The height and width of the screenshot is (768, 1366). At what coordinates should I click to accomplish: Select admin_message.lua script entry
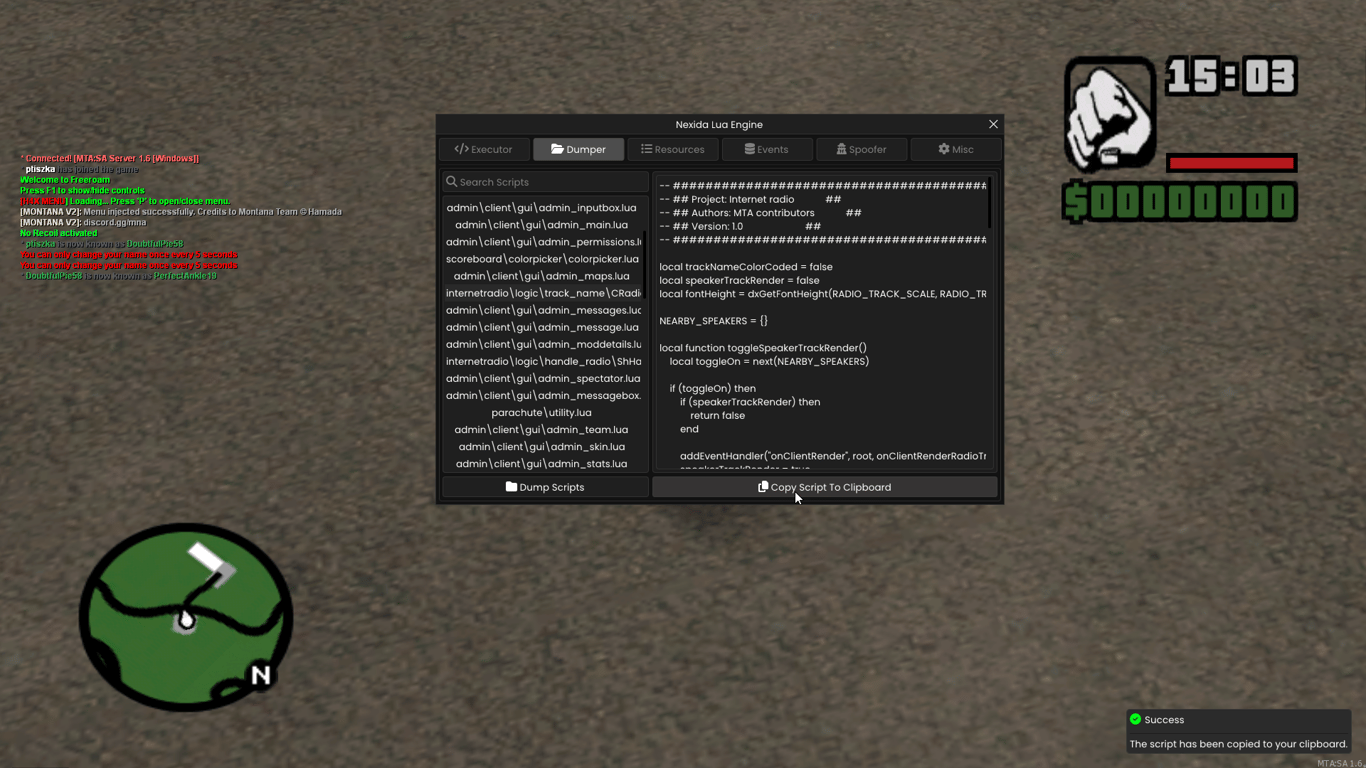542,327
